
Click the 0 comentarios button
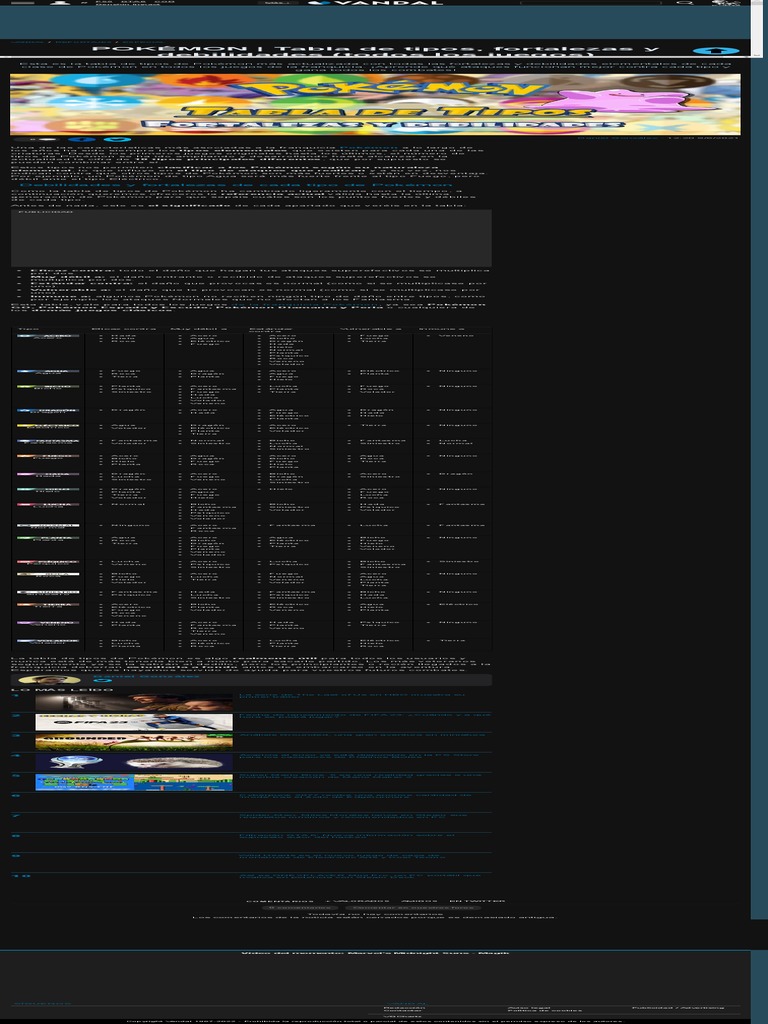coord(300,908)
